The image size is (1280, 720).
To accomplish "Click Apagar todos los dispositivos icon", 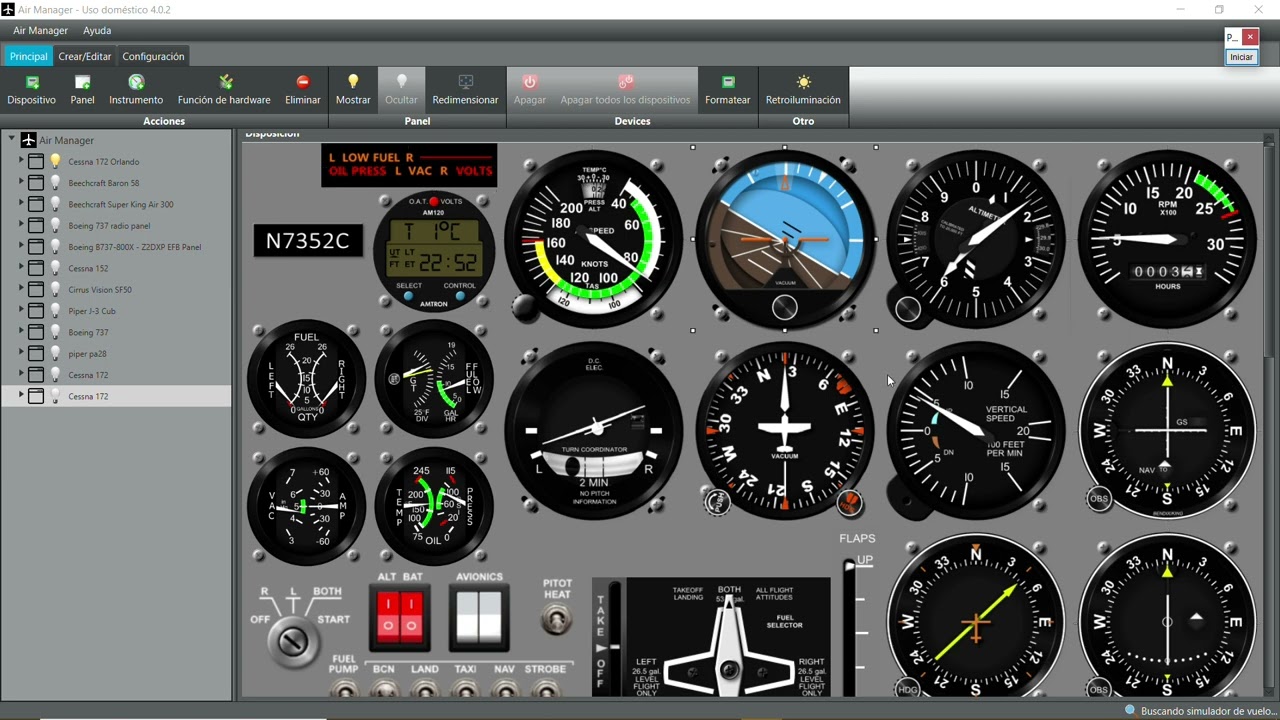I will [x=625, y=82].
